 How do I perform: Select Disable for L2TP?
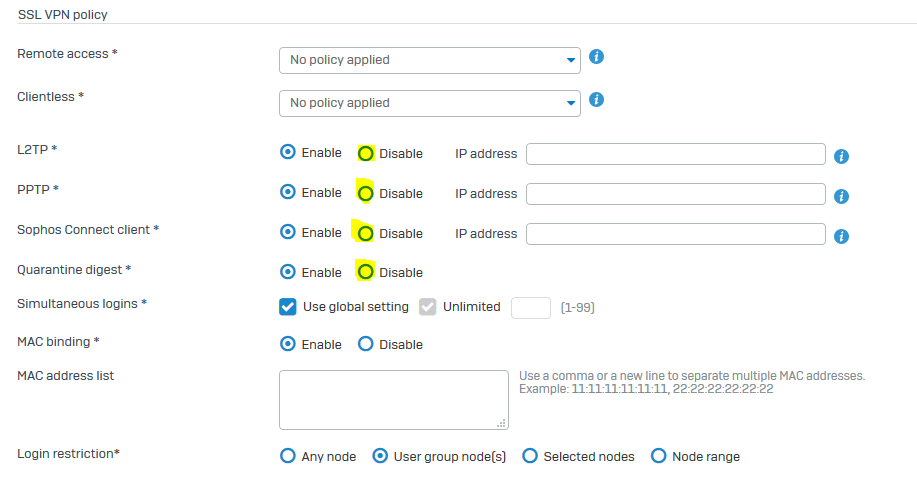coord(366,154)
